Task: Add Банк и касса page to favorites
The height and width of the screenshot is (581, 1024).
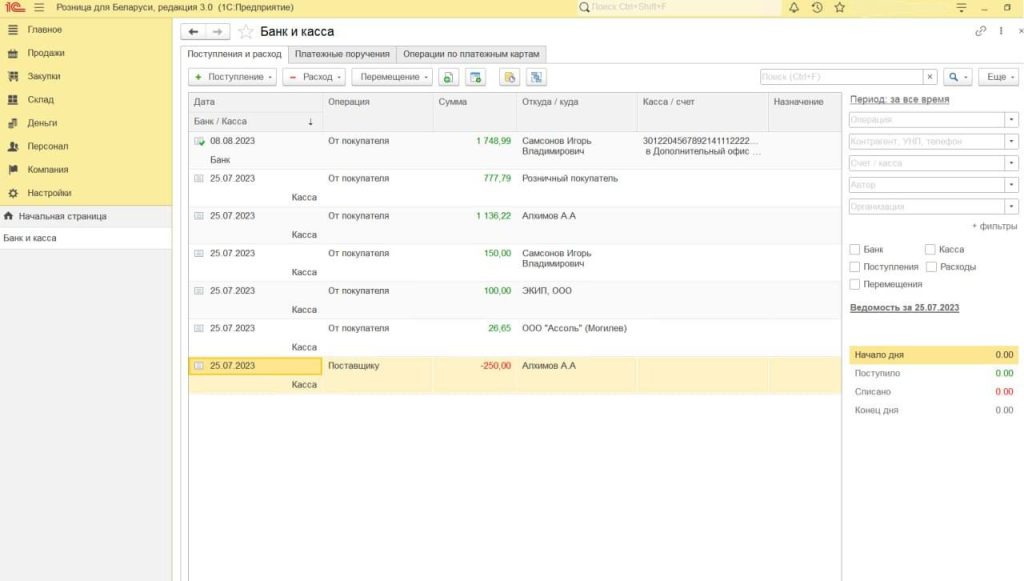Action: point(246,32)
